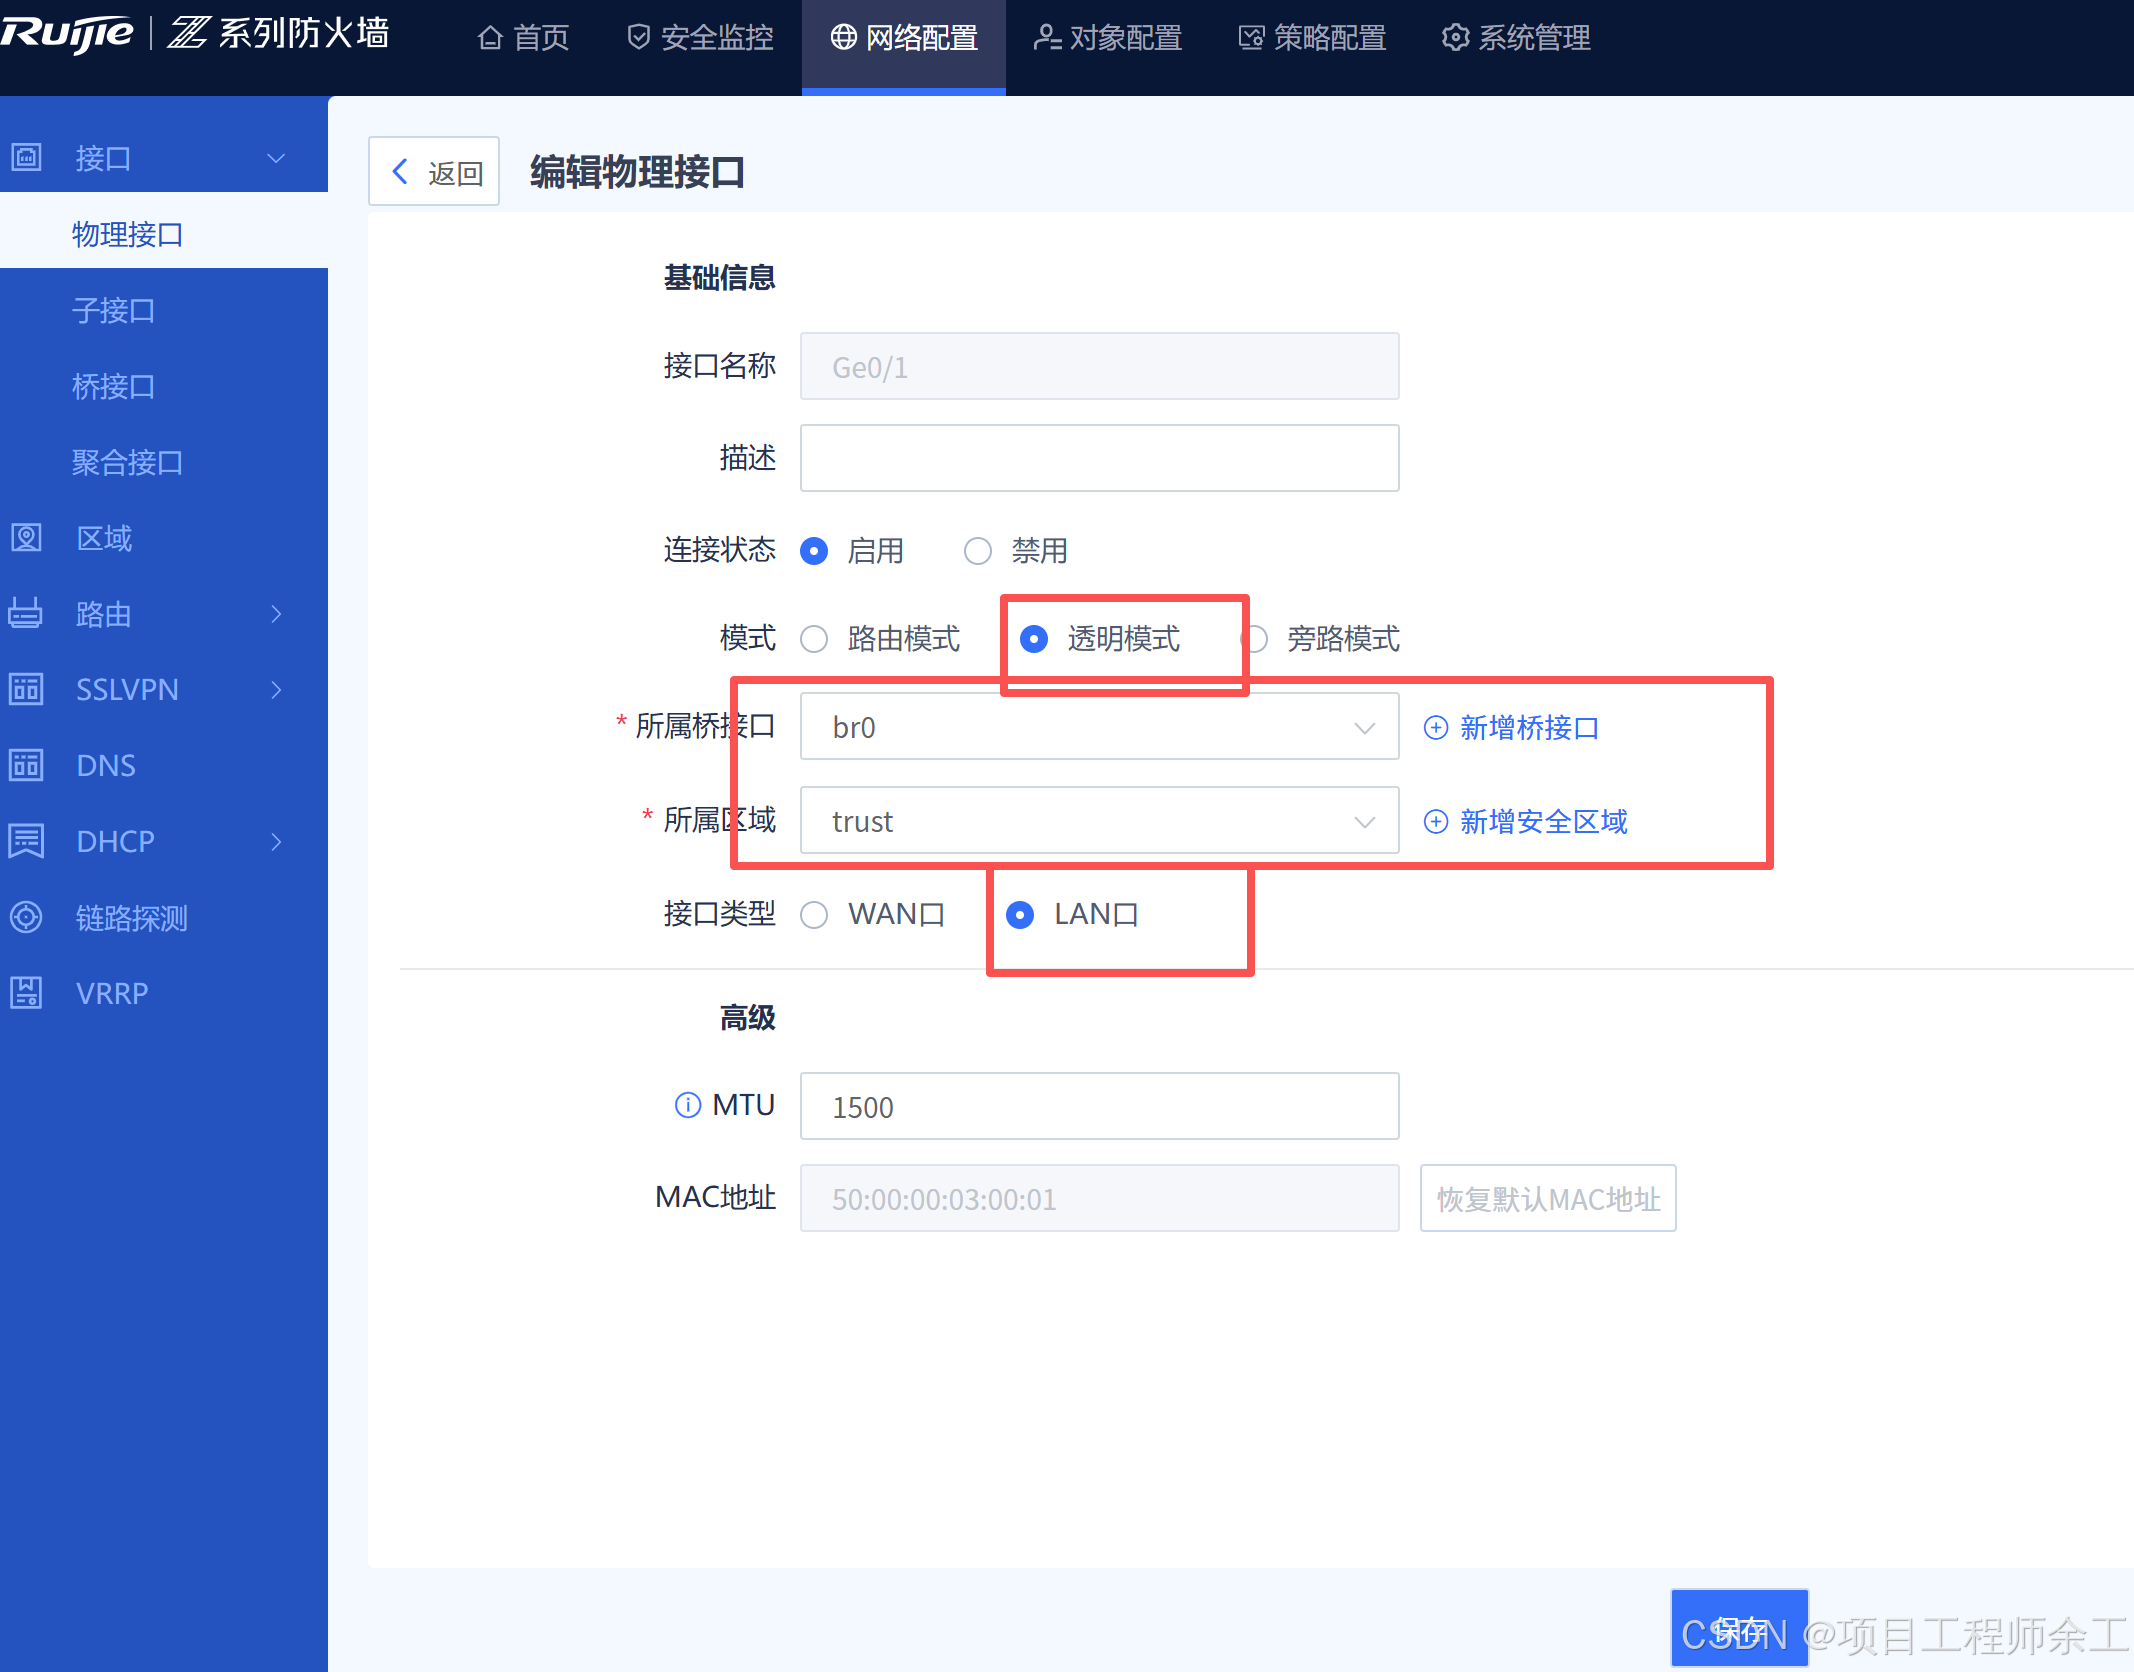Collapse the 接口 sidebar section
The height and width of the screenshot is (1672, 2134).
tap(276, 158)
